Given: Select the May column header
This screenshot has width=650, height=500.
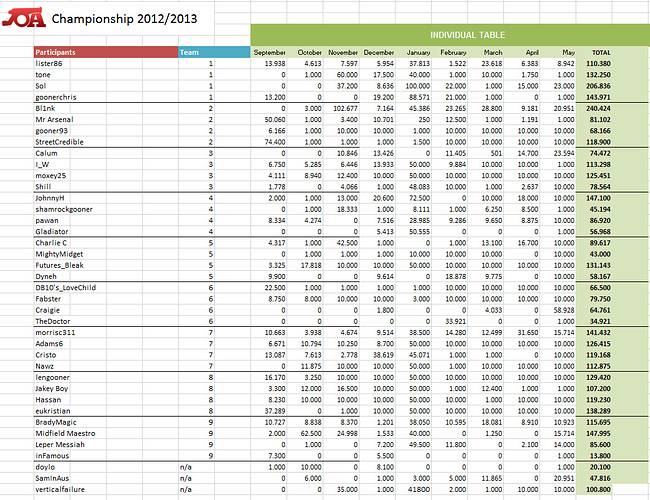Looking at the screenshot, I should coord(569,53).
